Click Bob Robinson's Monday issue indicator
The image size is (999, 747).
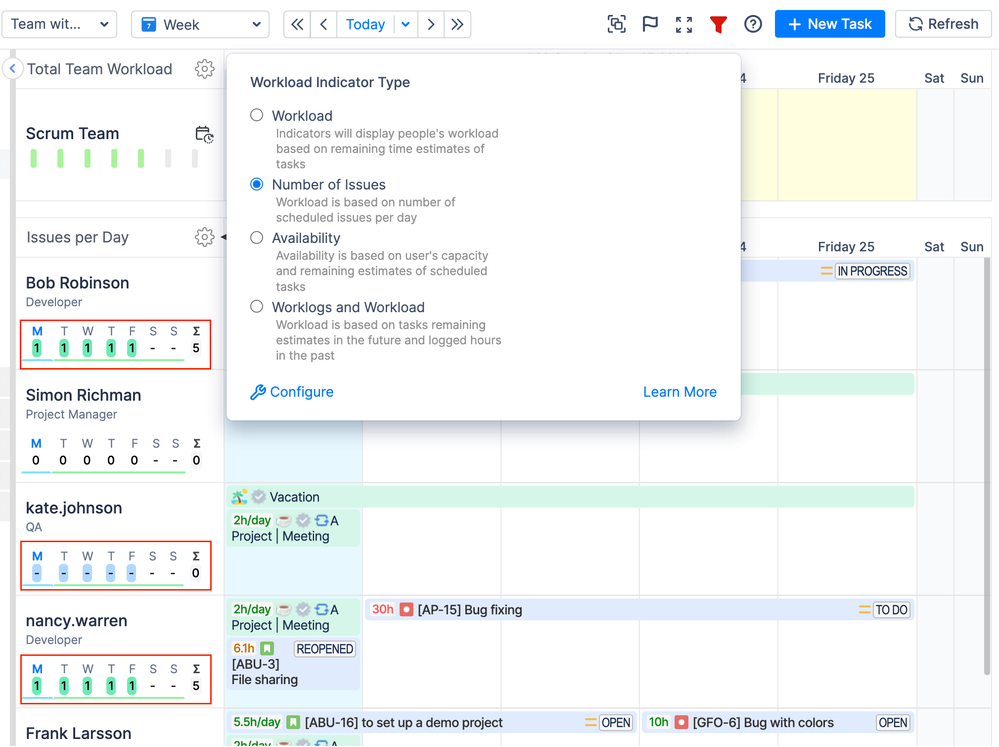(x=37, y=348)
